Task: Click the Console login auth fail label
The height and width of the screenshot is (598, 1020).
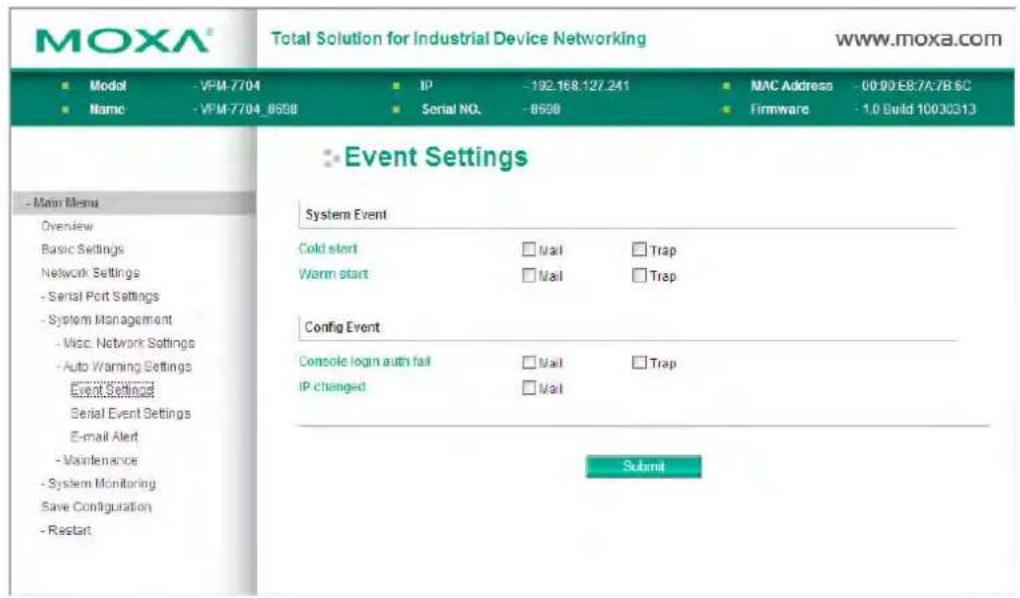Action: [x=364, y=361]
